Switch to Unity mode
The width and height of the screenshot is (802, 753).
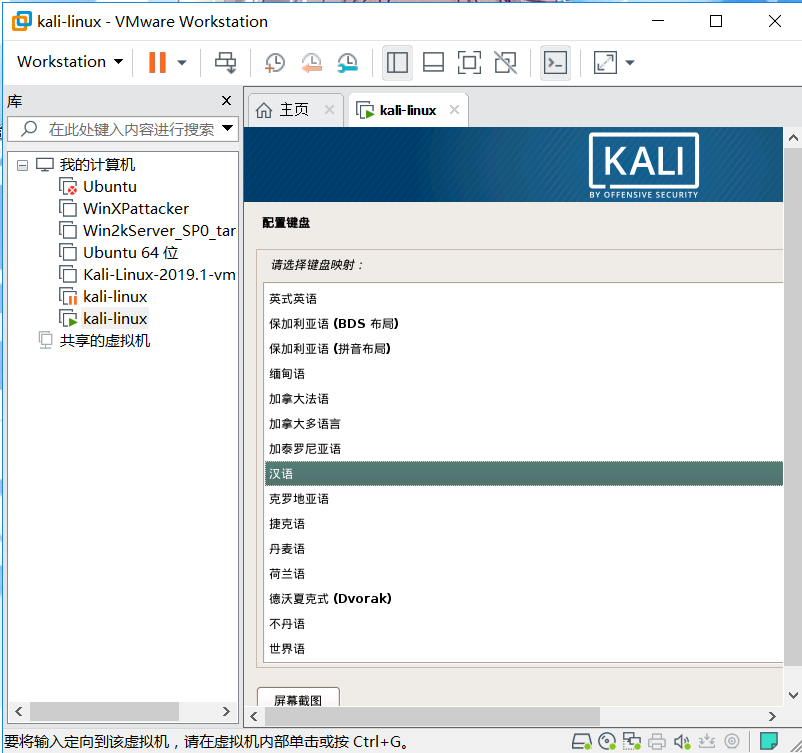coord(505,62)
